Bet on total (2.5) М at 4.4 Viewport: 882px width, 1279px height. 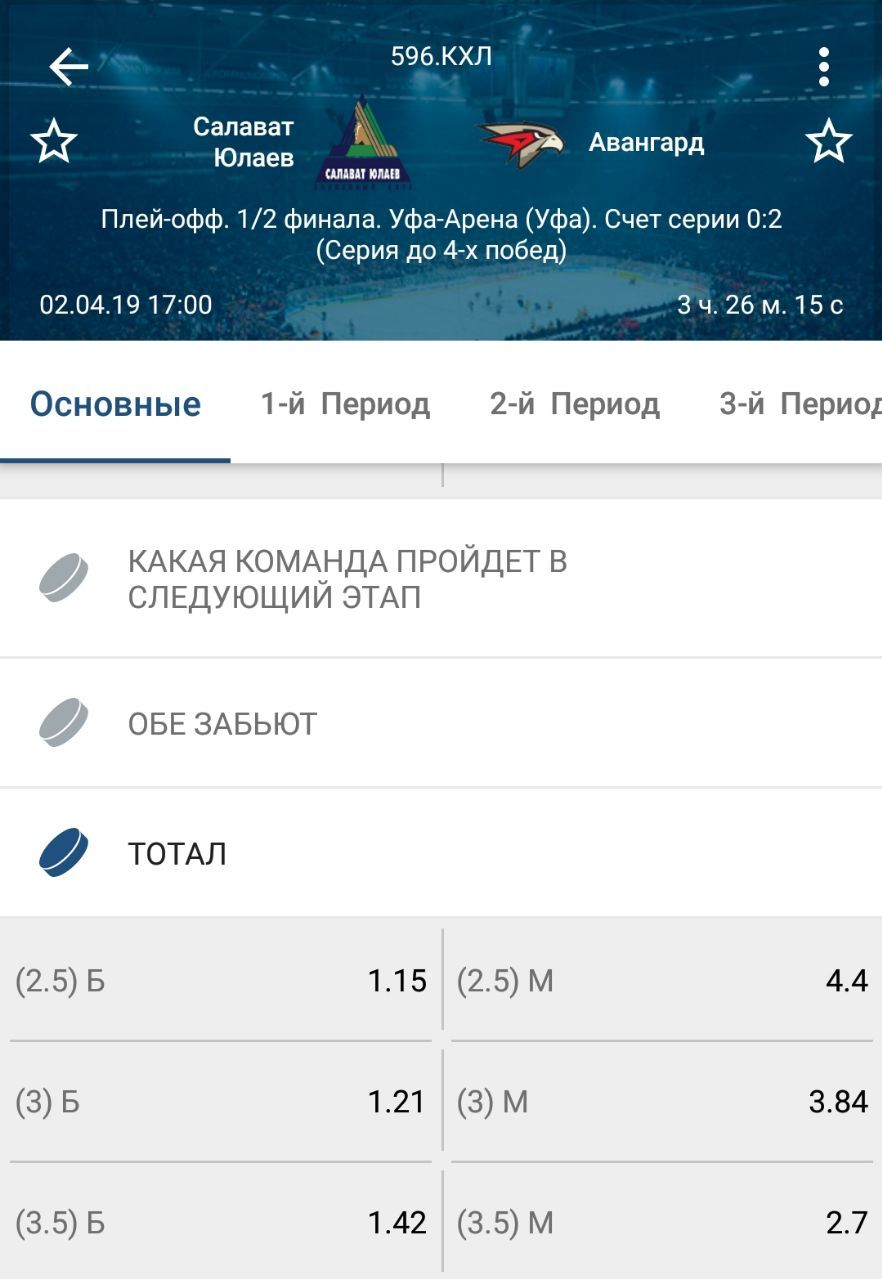coord(662,981)
